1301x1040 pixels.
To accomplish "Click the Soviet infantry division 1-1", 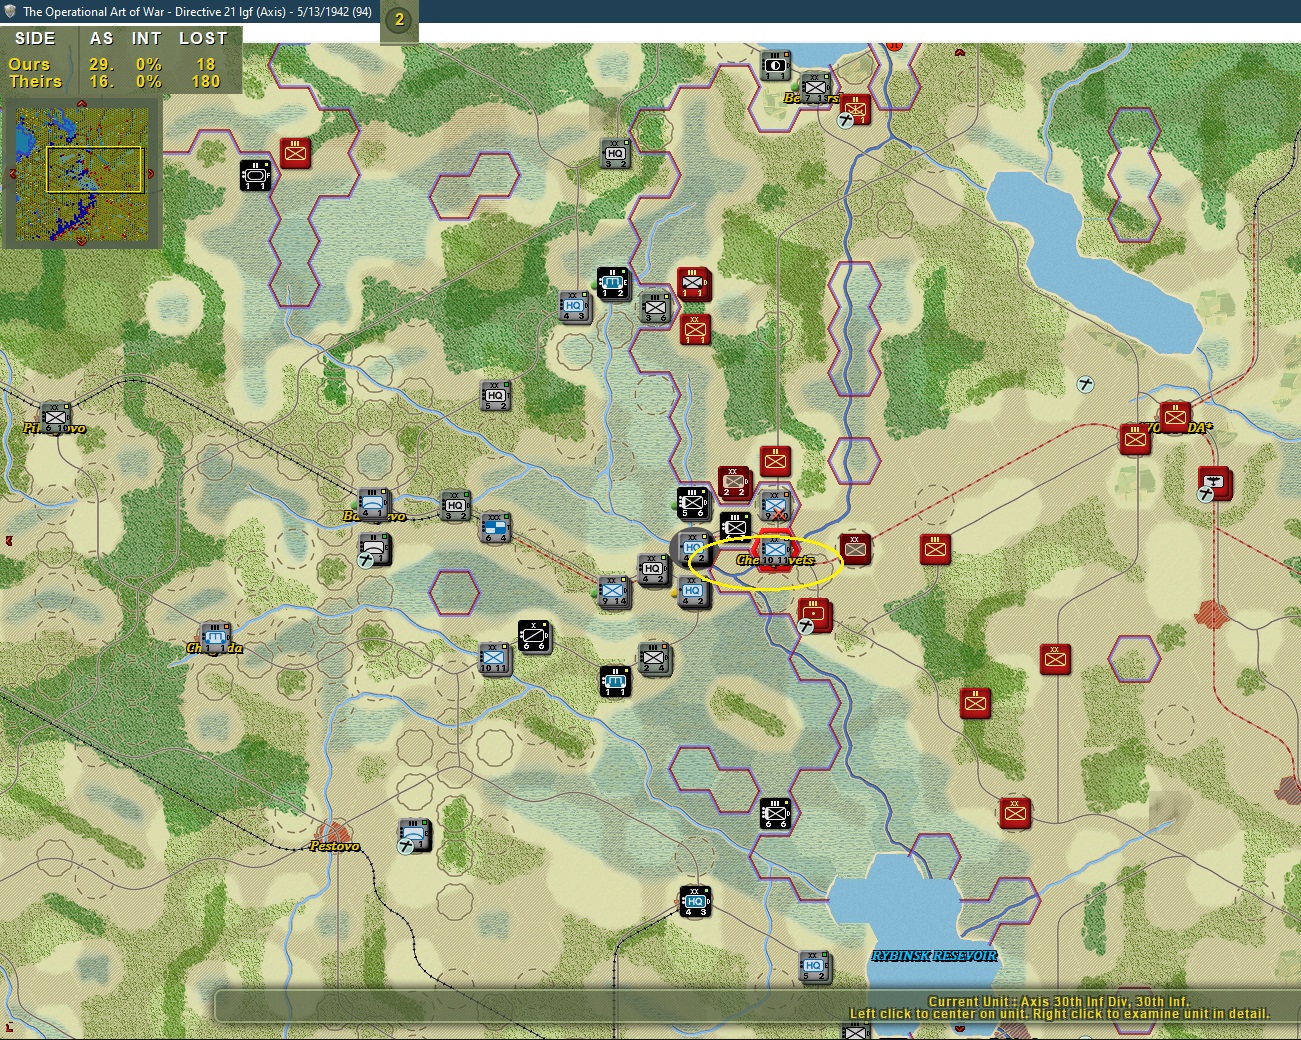I will point(695,329).
